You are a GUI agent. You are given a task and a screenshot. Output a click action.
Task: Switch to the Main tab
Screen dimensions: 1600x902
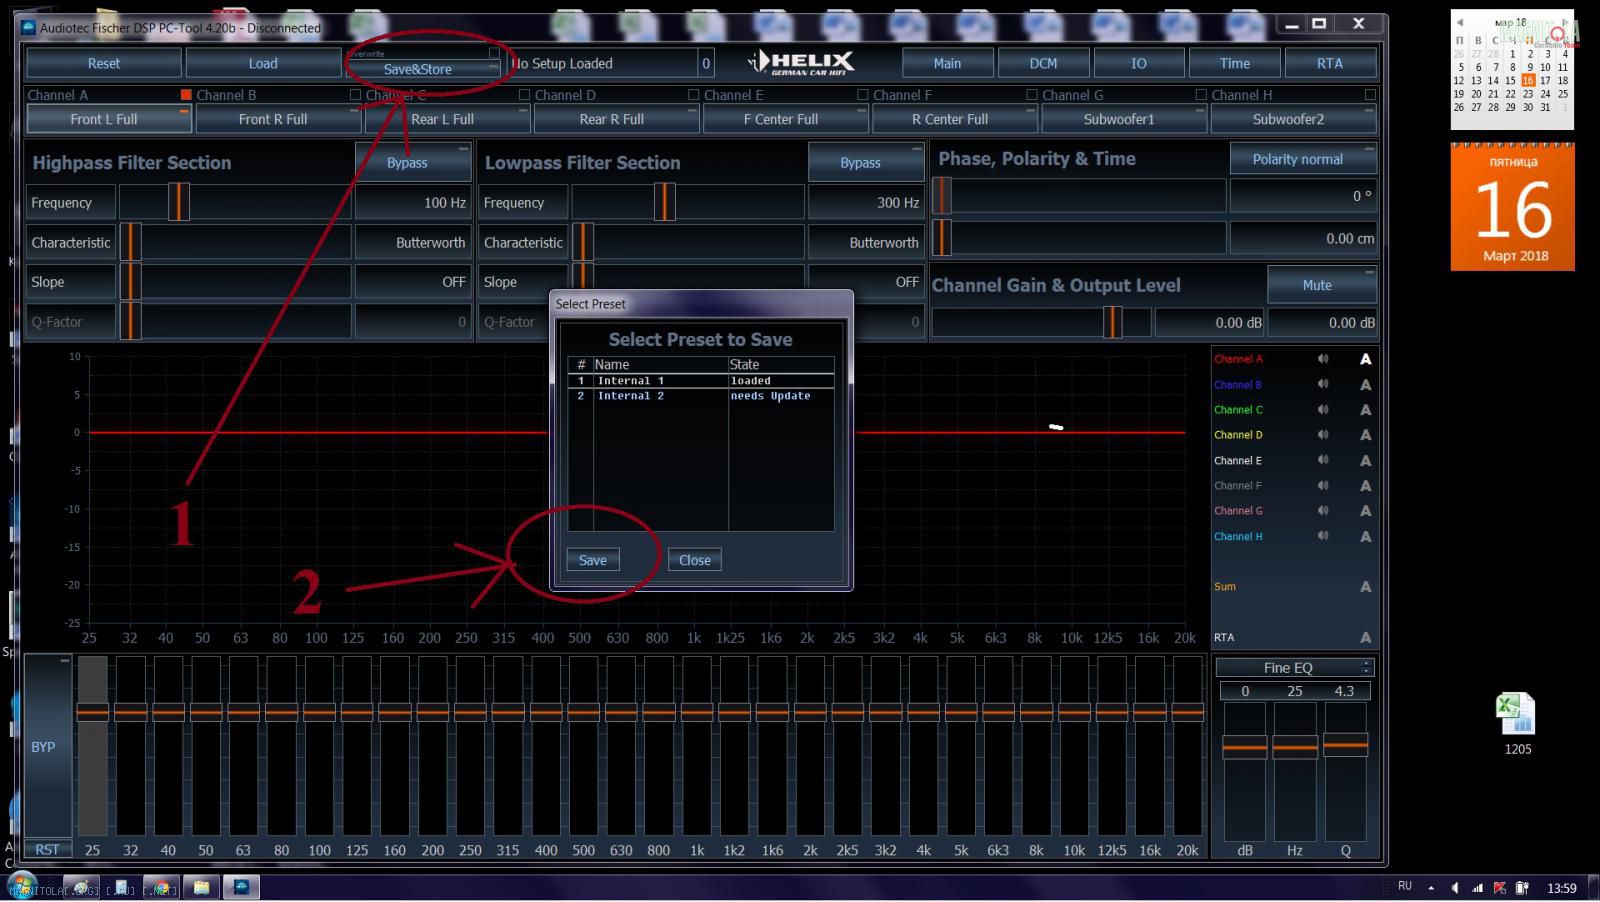(947, 63)
